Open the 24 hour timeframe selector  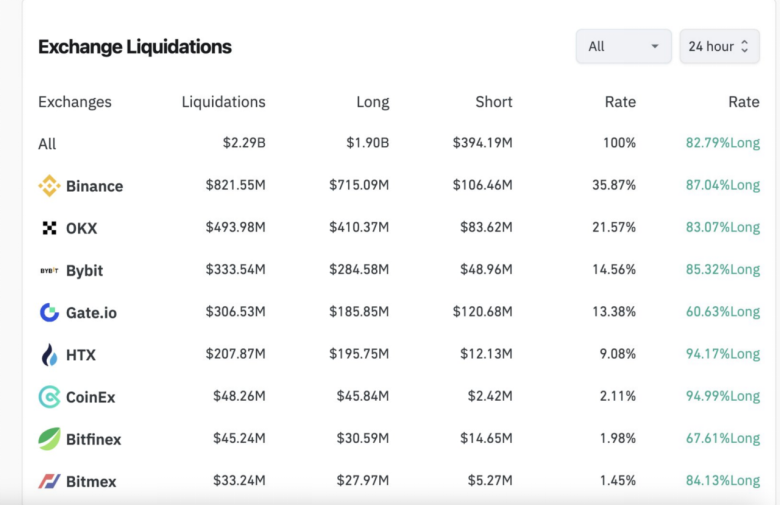click(x=719, y=47)
